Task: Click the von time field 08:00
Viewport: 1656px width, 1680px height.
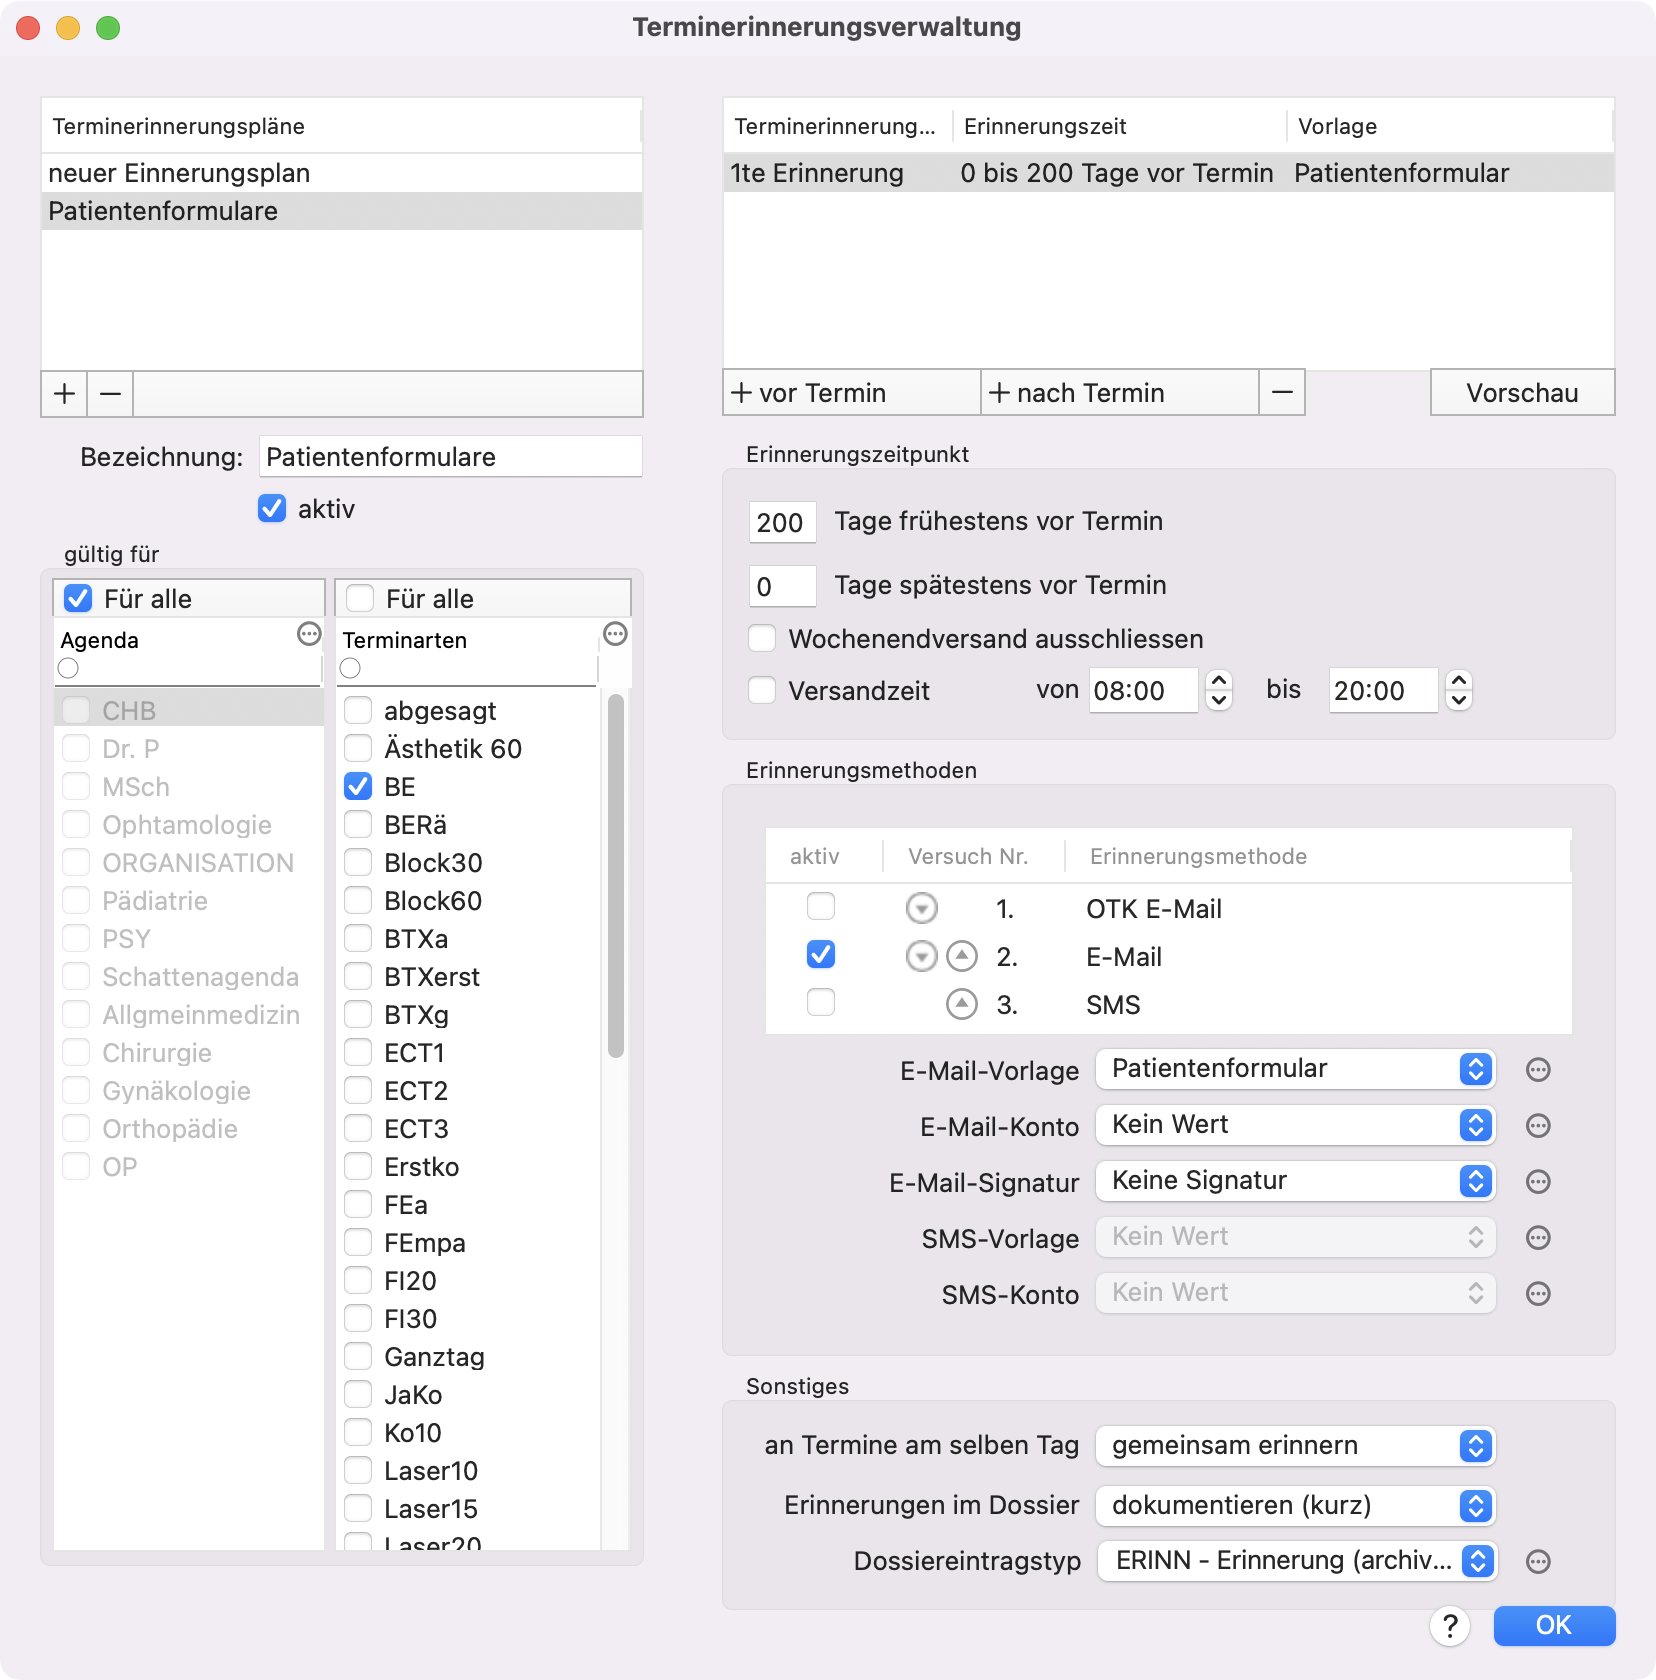Action: (x=1143, y=690)
